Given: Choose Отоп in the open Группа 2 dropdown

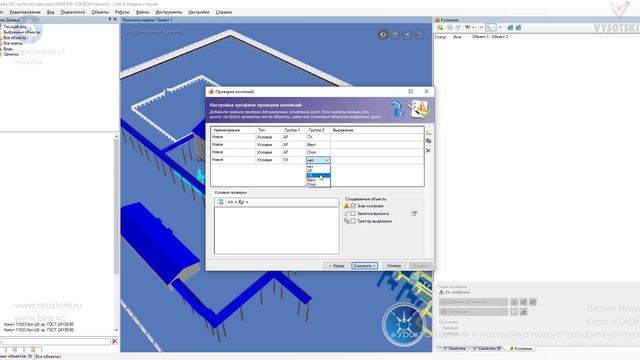Looking at the screenshot, I should [x=318, y=184].
